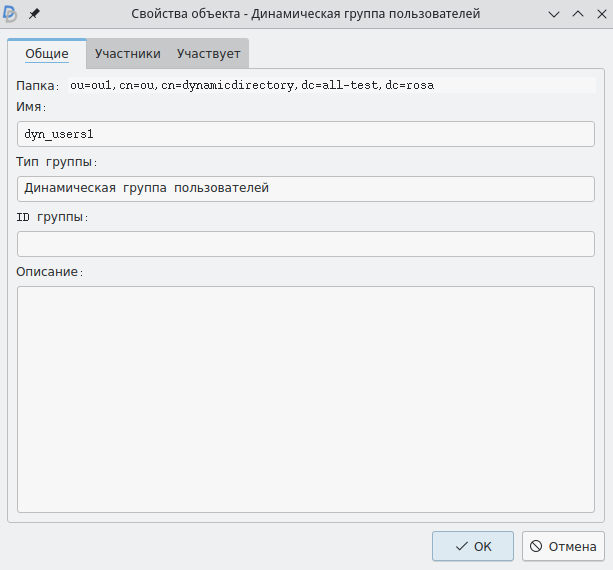This screenshot has width=613, height=570.
Task: Select the empty ID группы input
Action: (x=306, y=243)
